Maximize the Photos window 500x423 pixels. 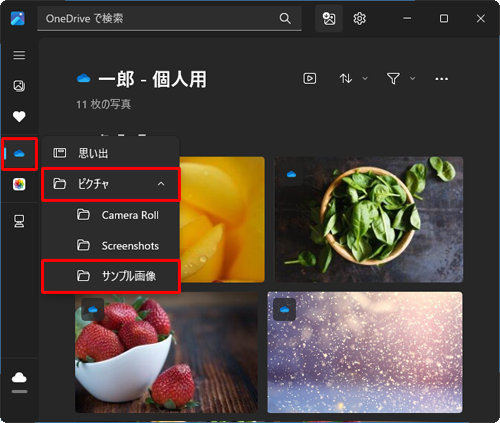444,18
